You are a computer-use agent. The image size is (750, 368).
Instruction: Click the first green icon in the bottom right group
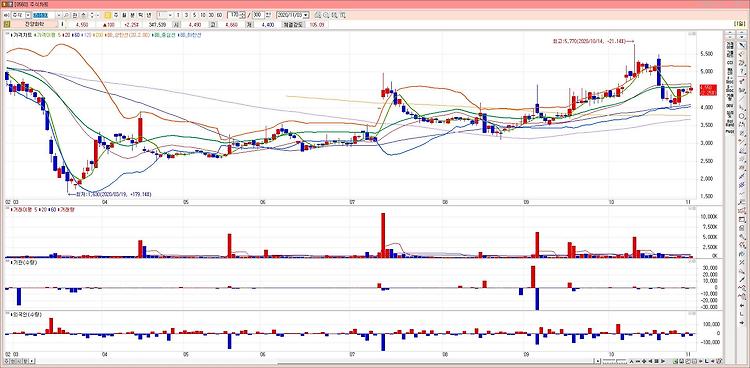pyautogui.click(x=675, y=361)
